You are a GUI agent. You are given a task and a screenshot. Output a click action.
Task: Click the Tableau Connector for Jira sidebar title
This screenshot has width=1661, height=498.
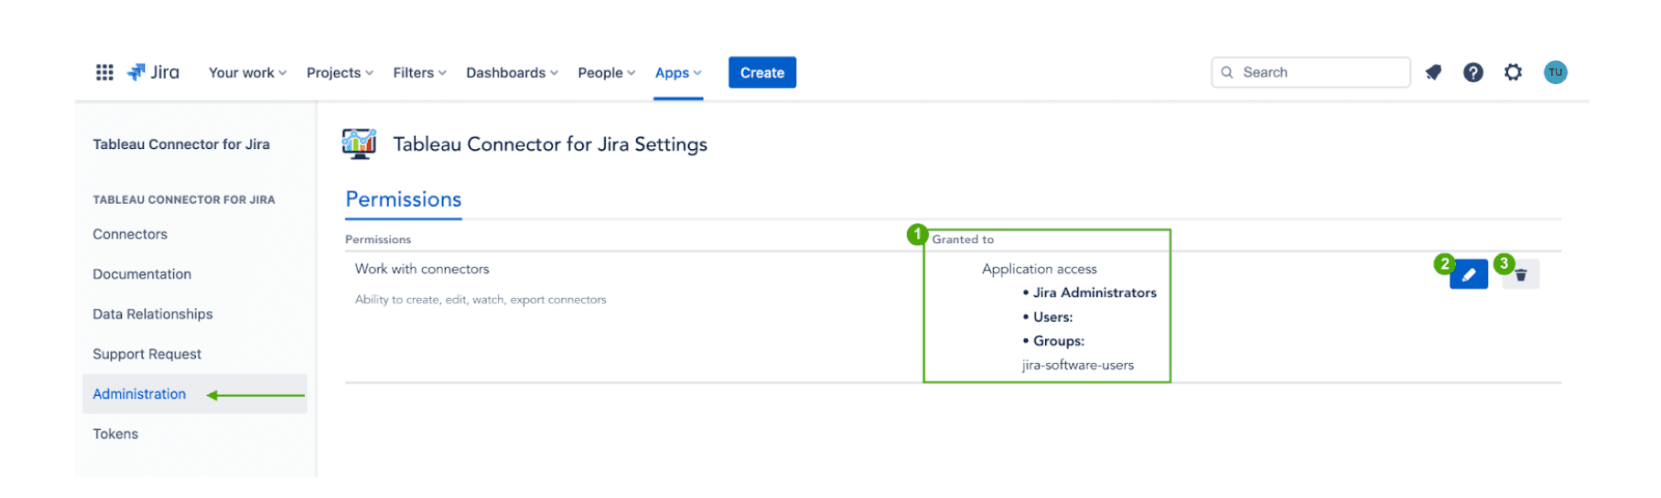[181, 144]
